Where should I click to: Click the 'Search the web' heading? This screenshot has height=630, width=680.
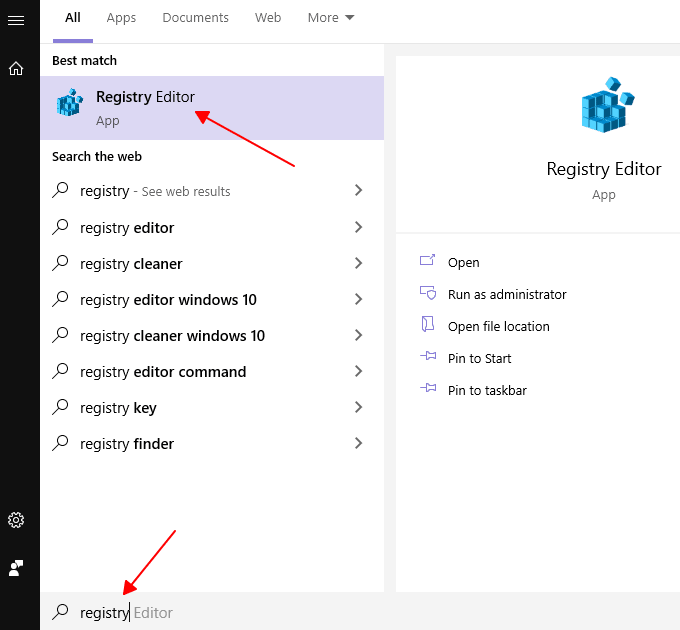pos(97,157)
